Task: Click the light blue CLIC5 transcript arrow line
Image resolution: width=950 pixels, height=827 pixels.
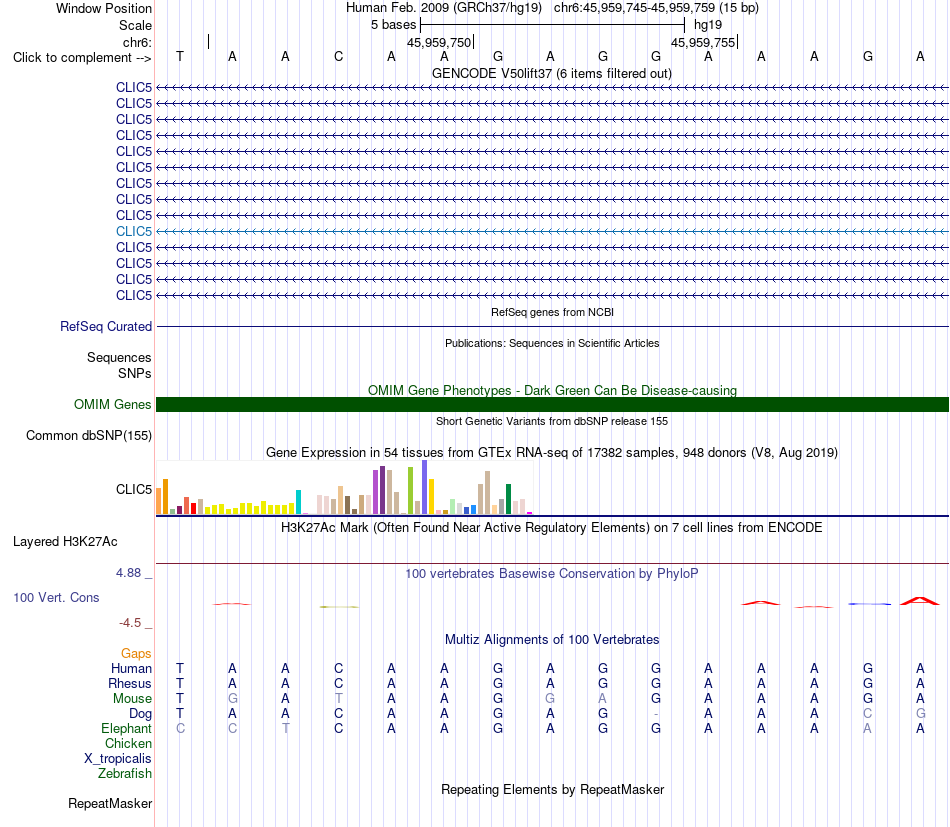Action: click(x=552, y=231)
